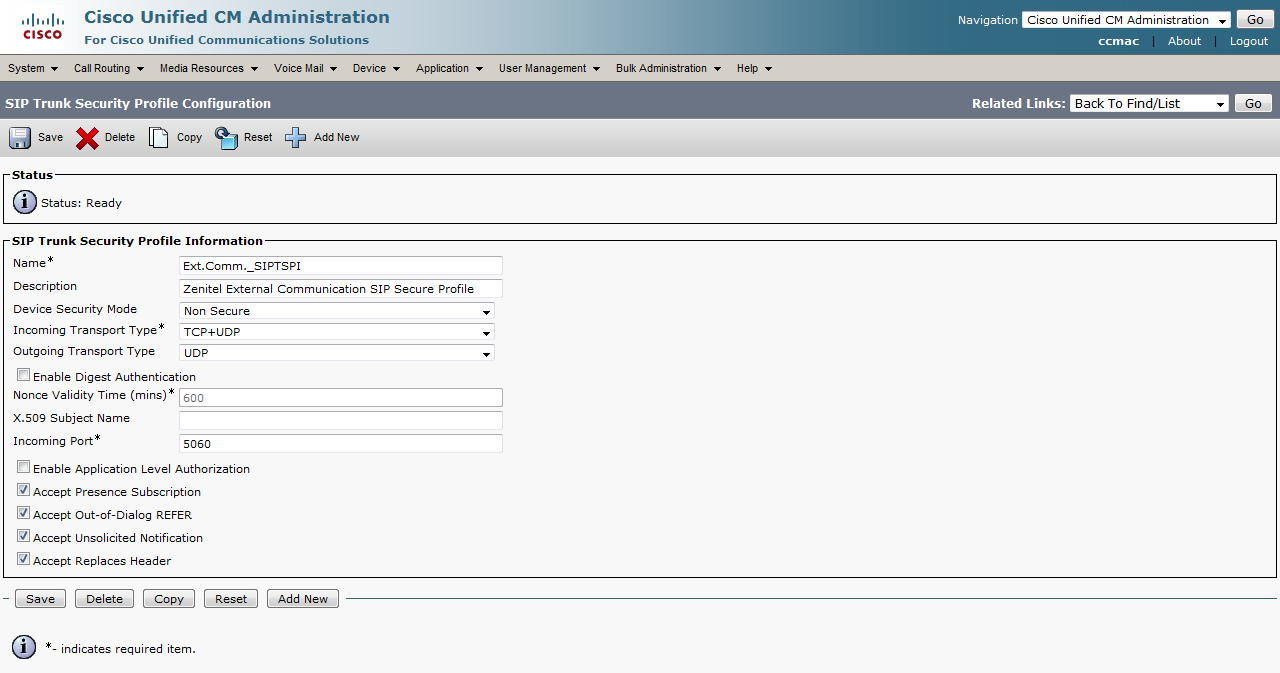Viewport: 1280px width, 673px height.
Task: Click the info icon beside required item note
Action: point(25,648)
